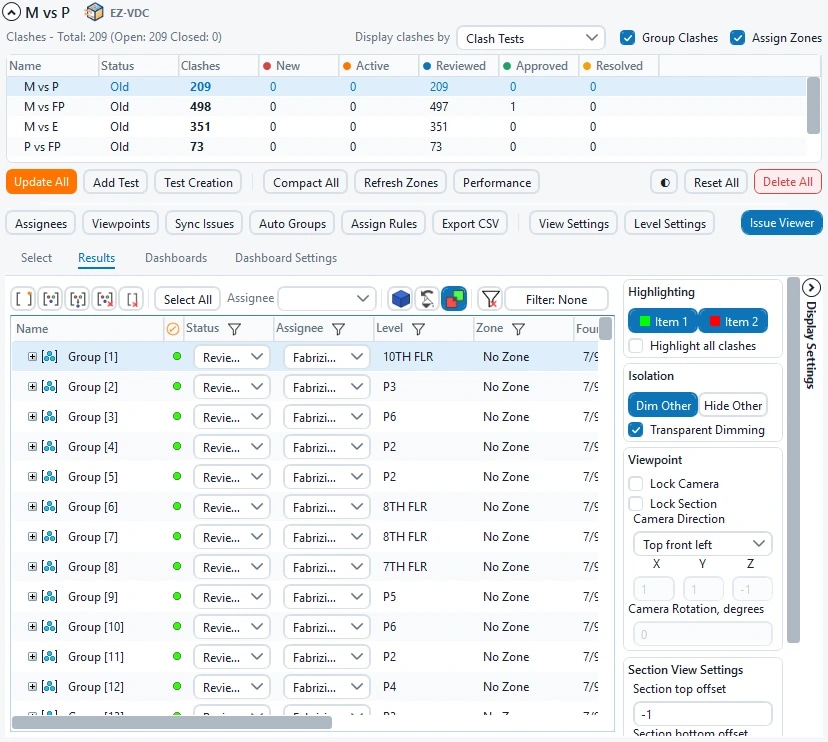Click the clear filter funnel icon
Image resolution: width=828 pixels, height=742 pixels.
point(491,299)
